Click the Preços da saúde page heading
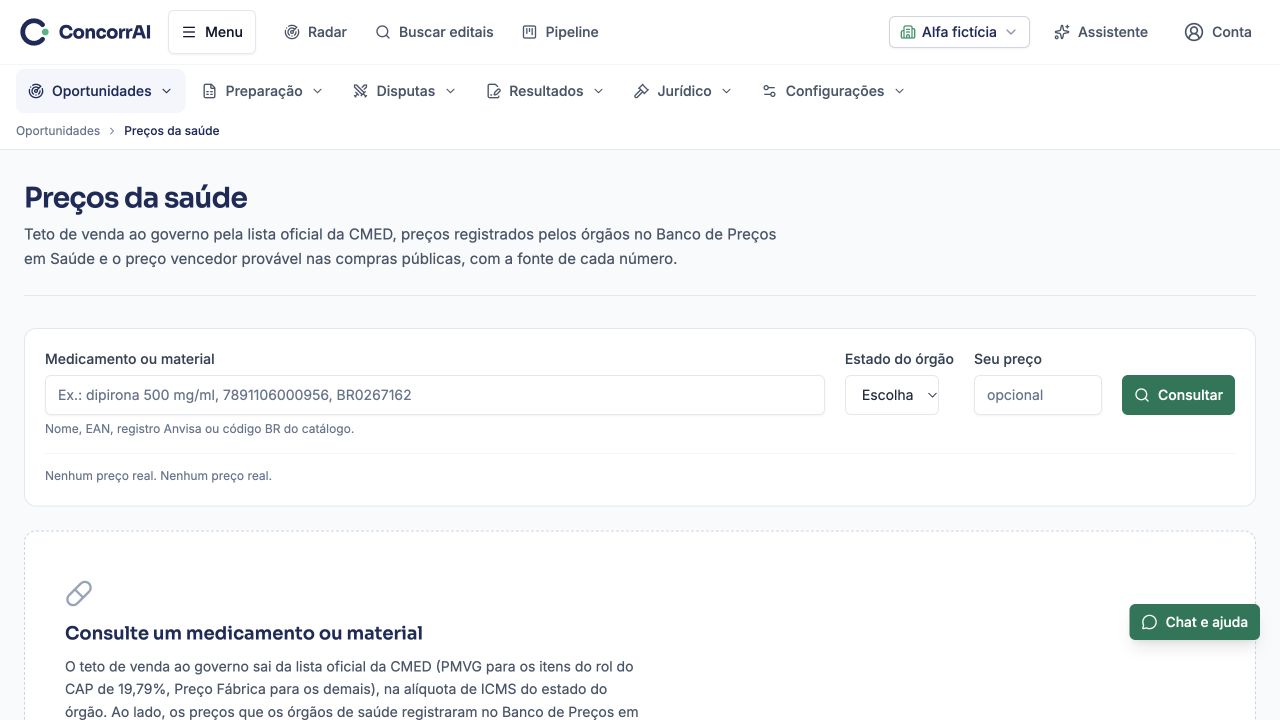This screenshot has height=720, width=1280. tap(136, 197)
